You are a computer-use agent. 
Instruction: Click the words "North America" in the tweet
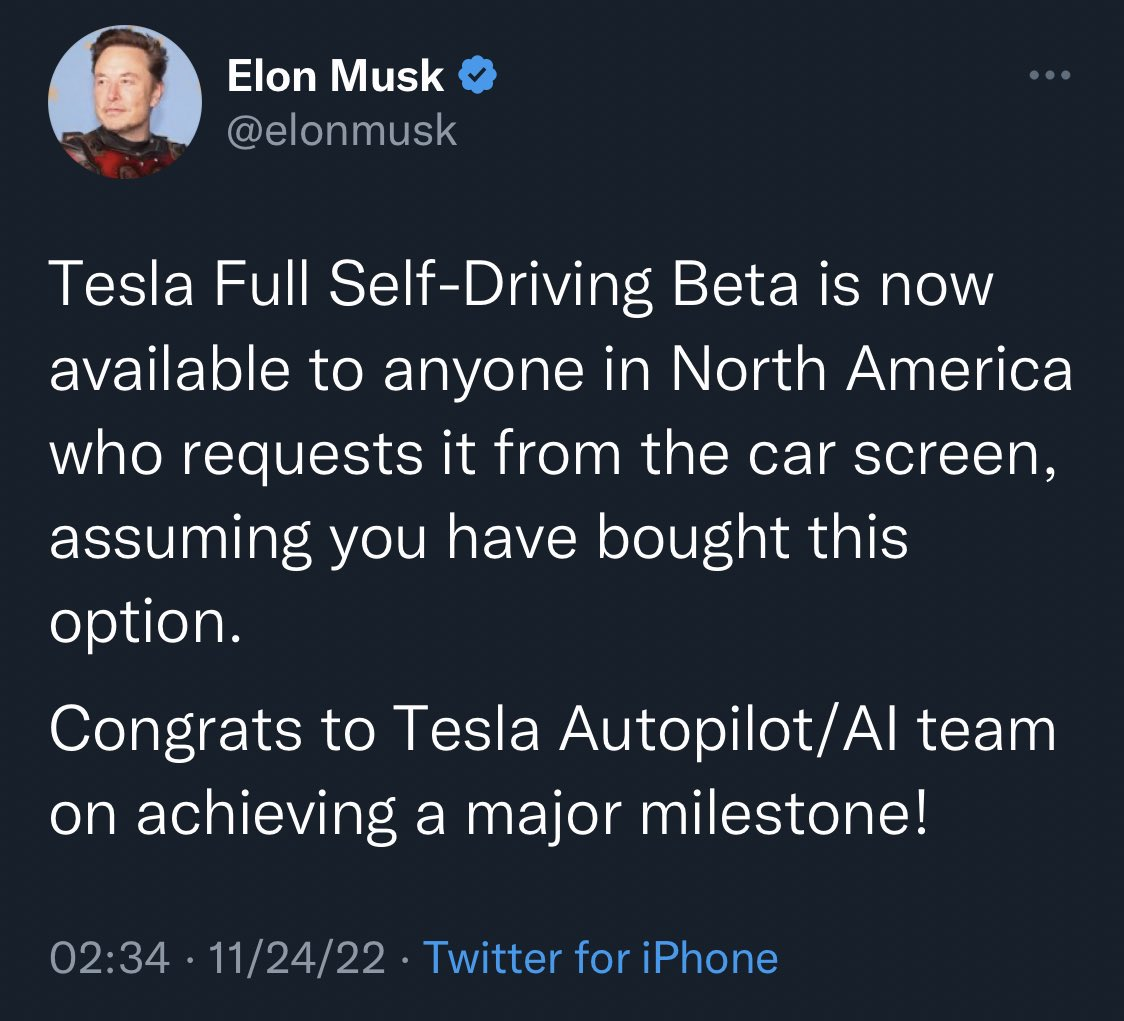pyautogui.click(x=872, y=370)
